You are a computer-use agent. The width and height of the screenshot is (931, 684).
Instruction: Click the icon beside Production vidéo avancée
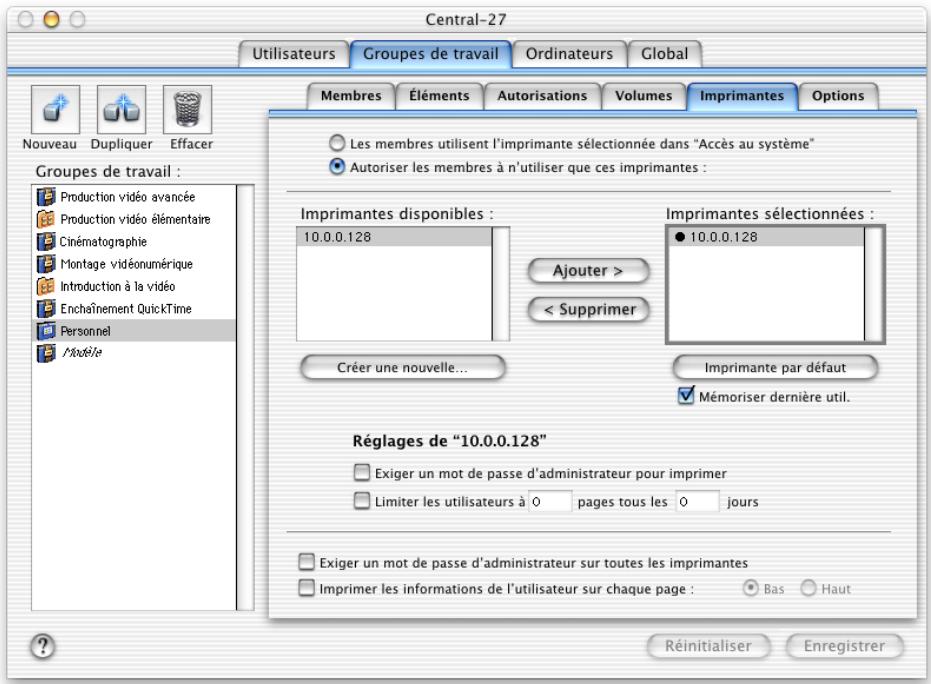point(46,197)
